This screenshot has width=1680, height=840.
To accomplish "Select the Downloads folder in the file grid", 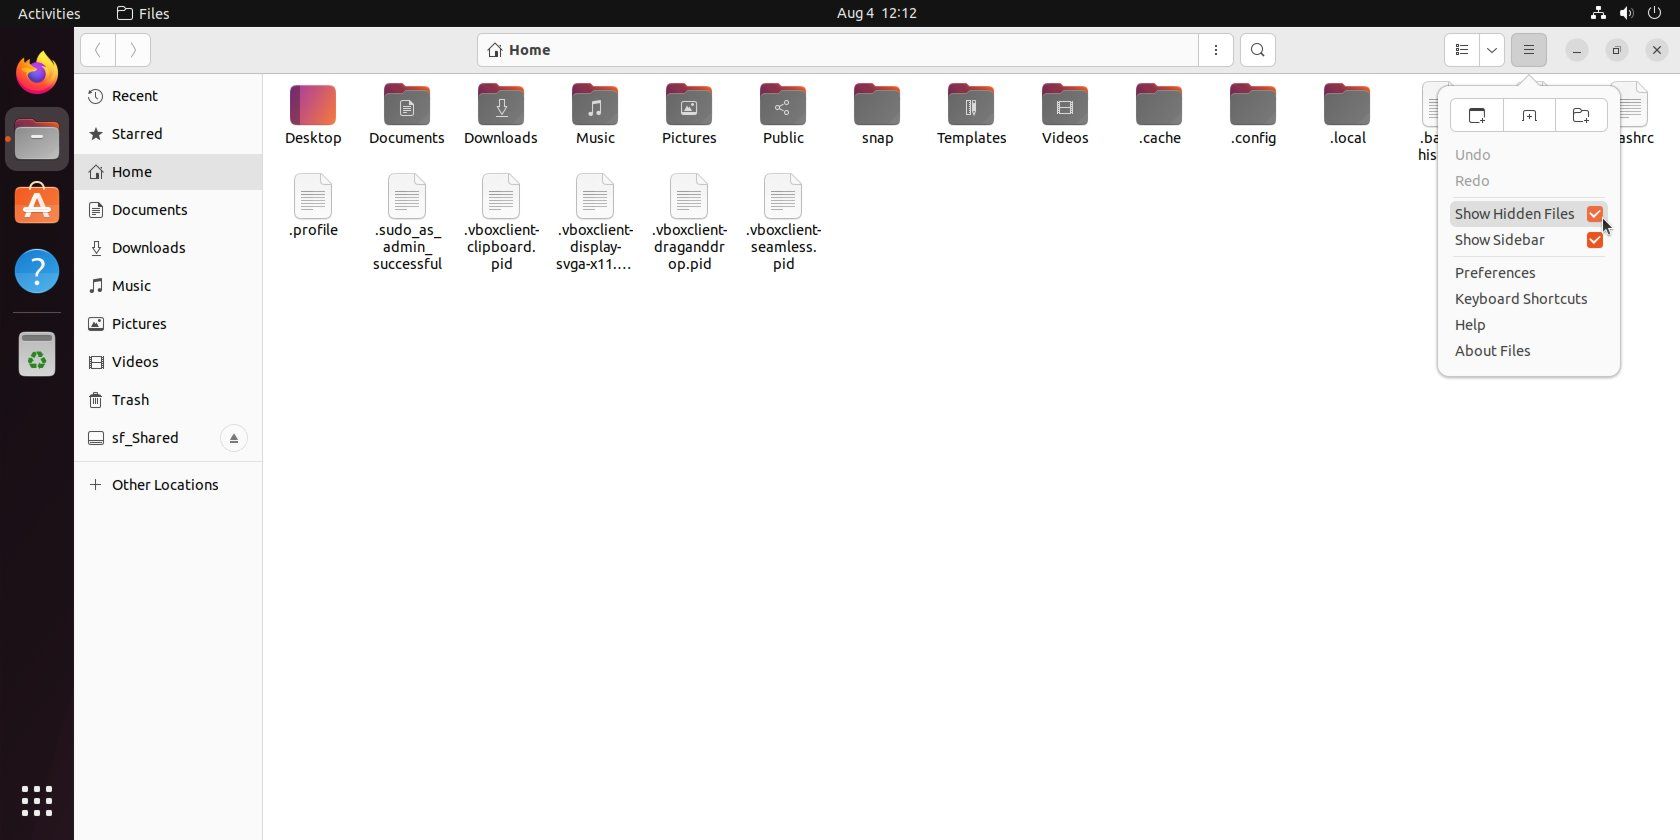I will pyautogui.click(x=501, y=115).
